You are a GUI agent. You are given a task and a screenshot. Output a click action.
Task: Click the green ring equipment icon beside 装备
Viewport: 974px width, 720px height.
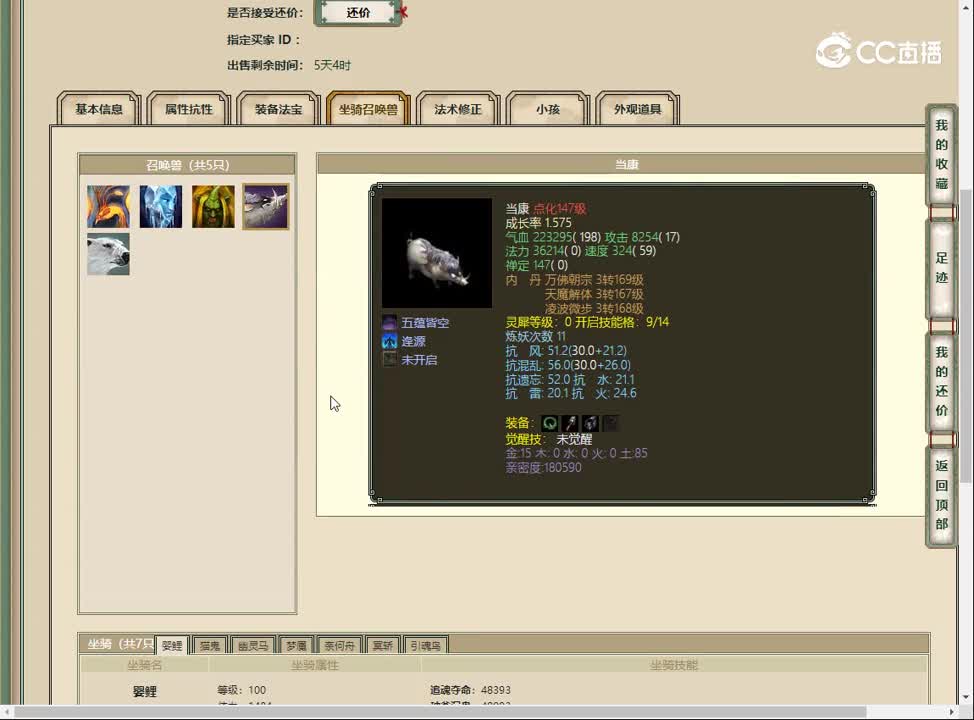[x=548, y=423]
